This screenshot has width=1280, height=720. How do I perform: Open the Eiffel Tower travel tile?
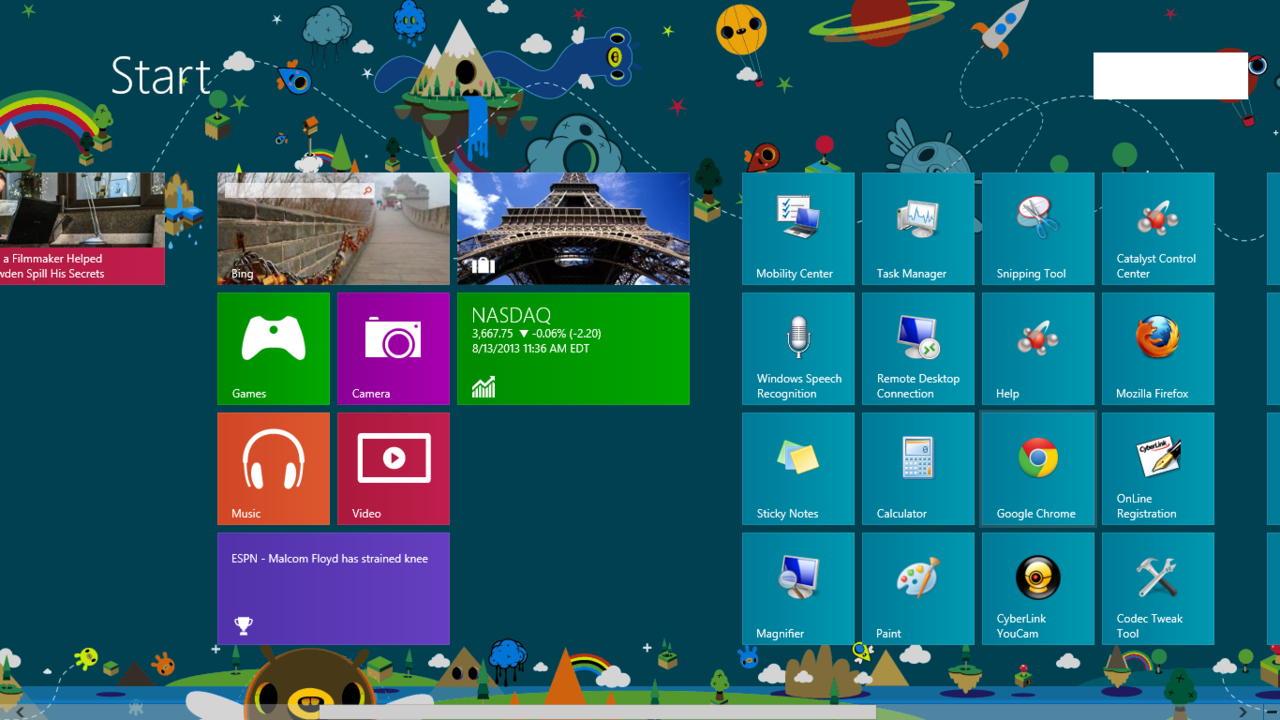(573, 229)
